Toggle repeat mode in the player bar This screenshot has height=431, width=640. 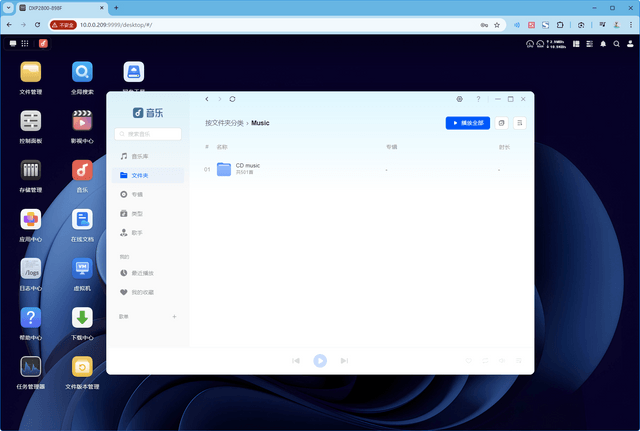[485, 361]
